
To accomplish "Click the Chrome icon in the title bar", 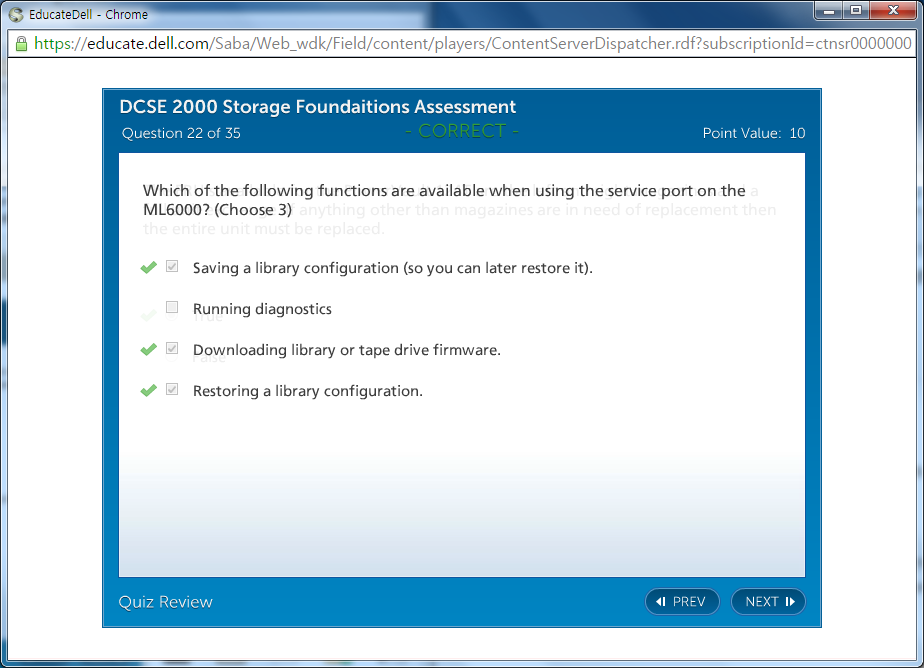I will pos(16,14).
